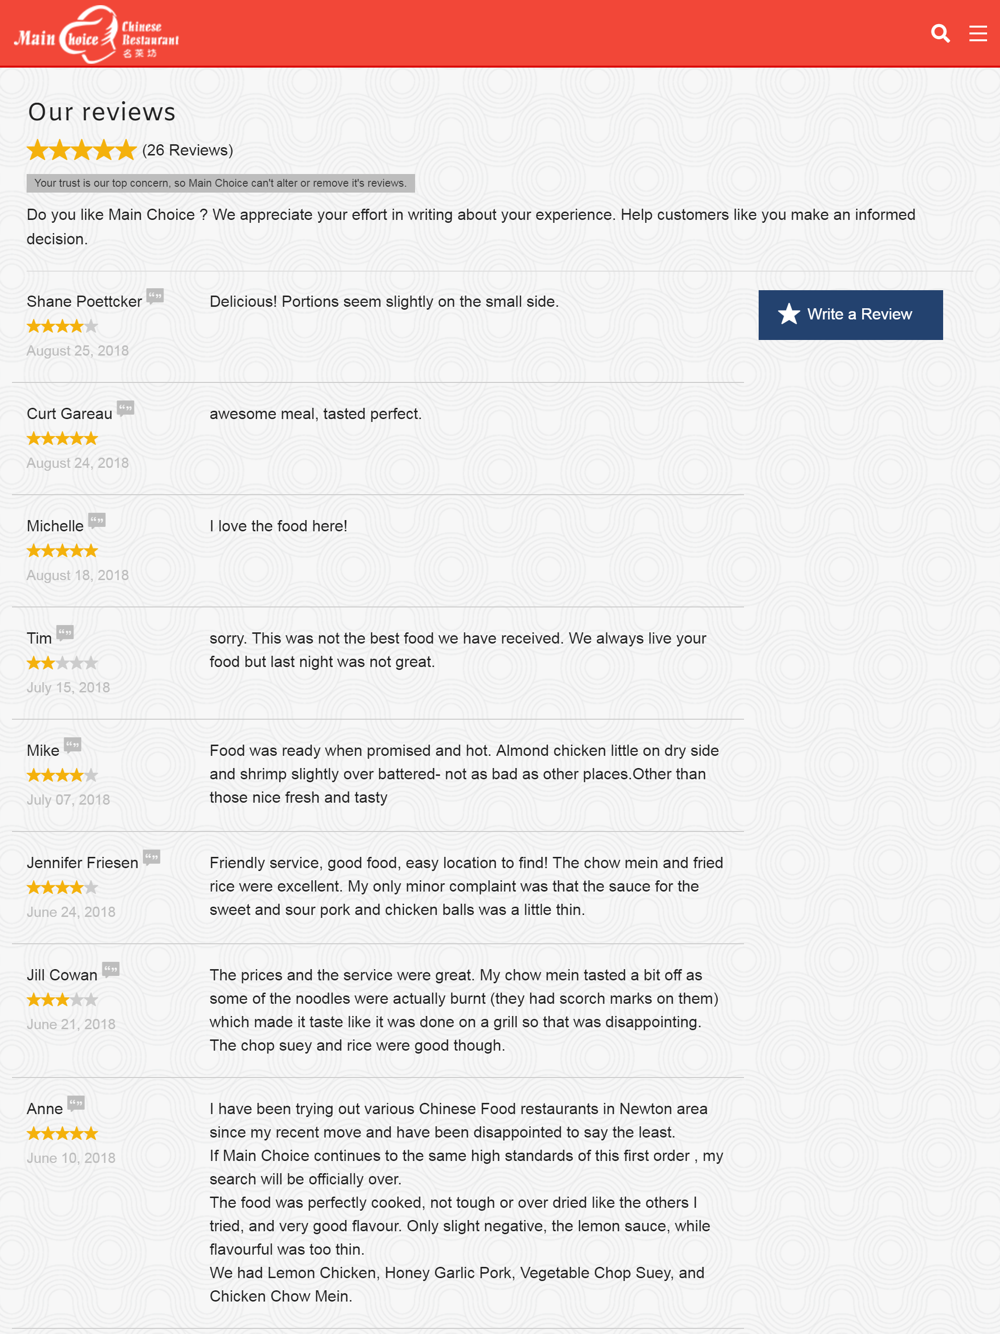
Task: Click the Main Choice restaurant logo
Action: (x=96, y=34)
